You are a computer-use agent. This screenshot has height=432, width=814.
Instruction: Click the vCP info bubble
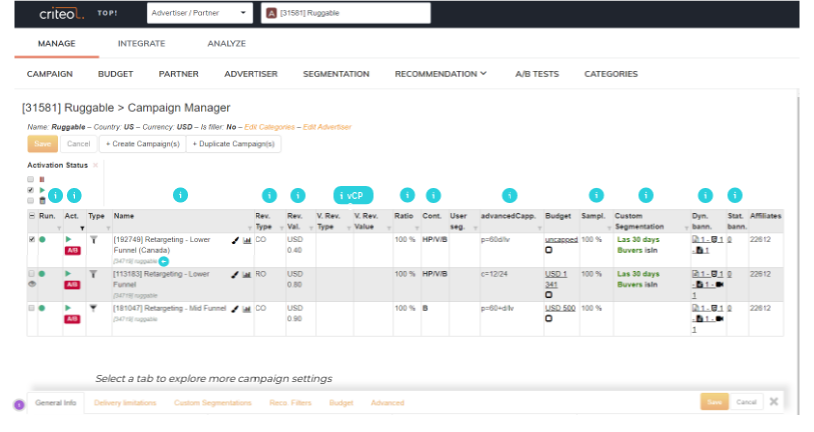(353, 195)
